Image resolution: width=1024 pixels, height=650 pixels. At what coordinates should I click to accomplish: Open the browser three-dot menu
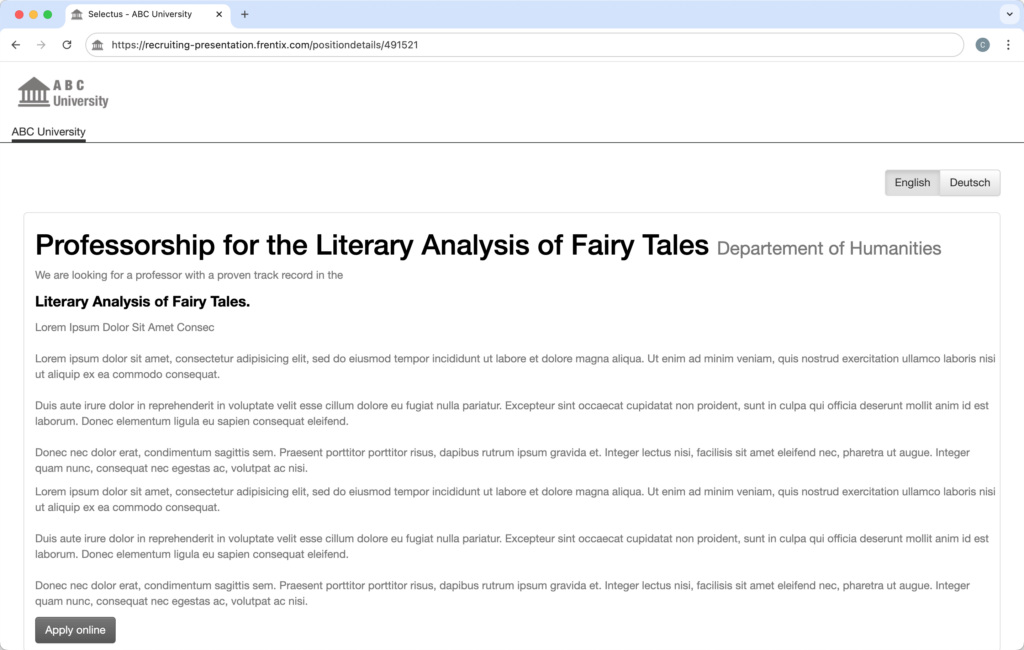coord(1008,45)
